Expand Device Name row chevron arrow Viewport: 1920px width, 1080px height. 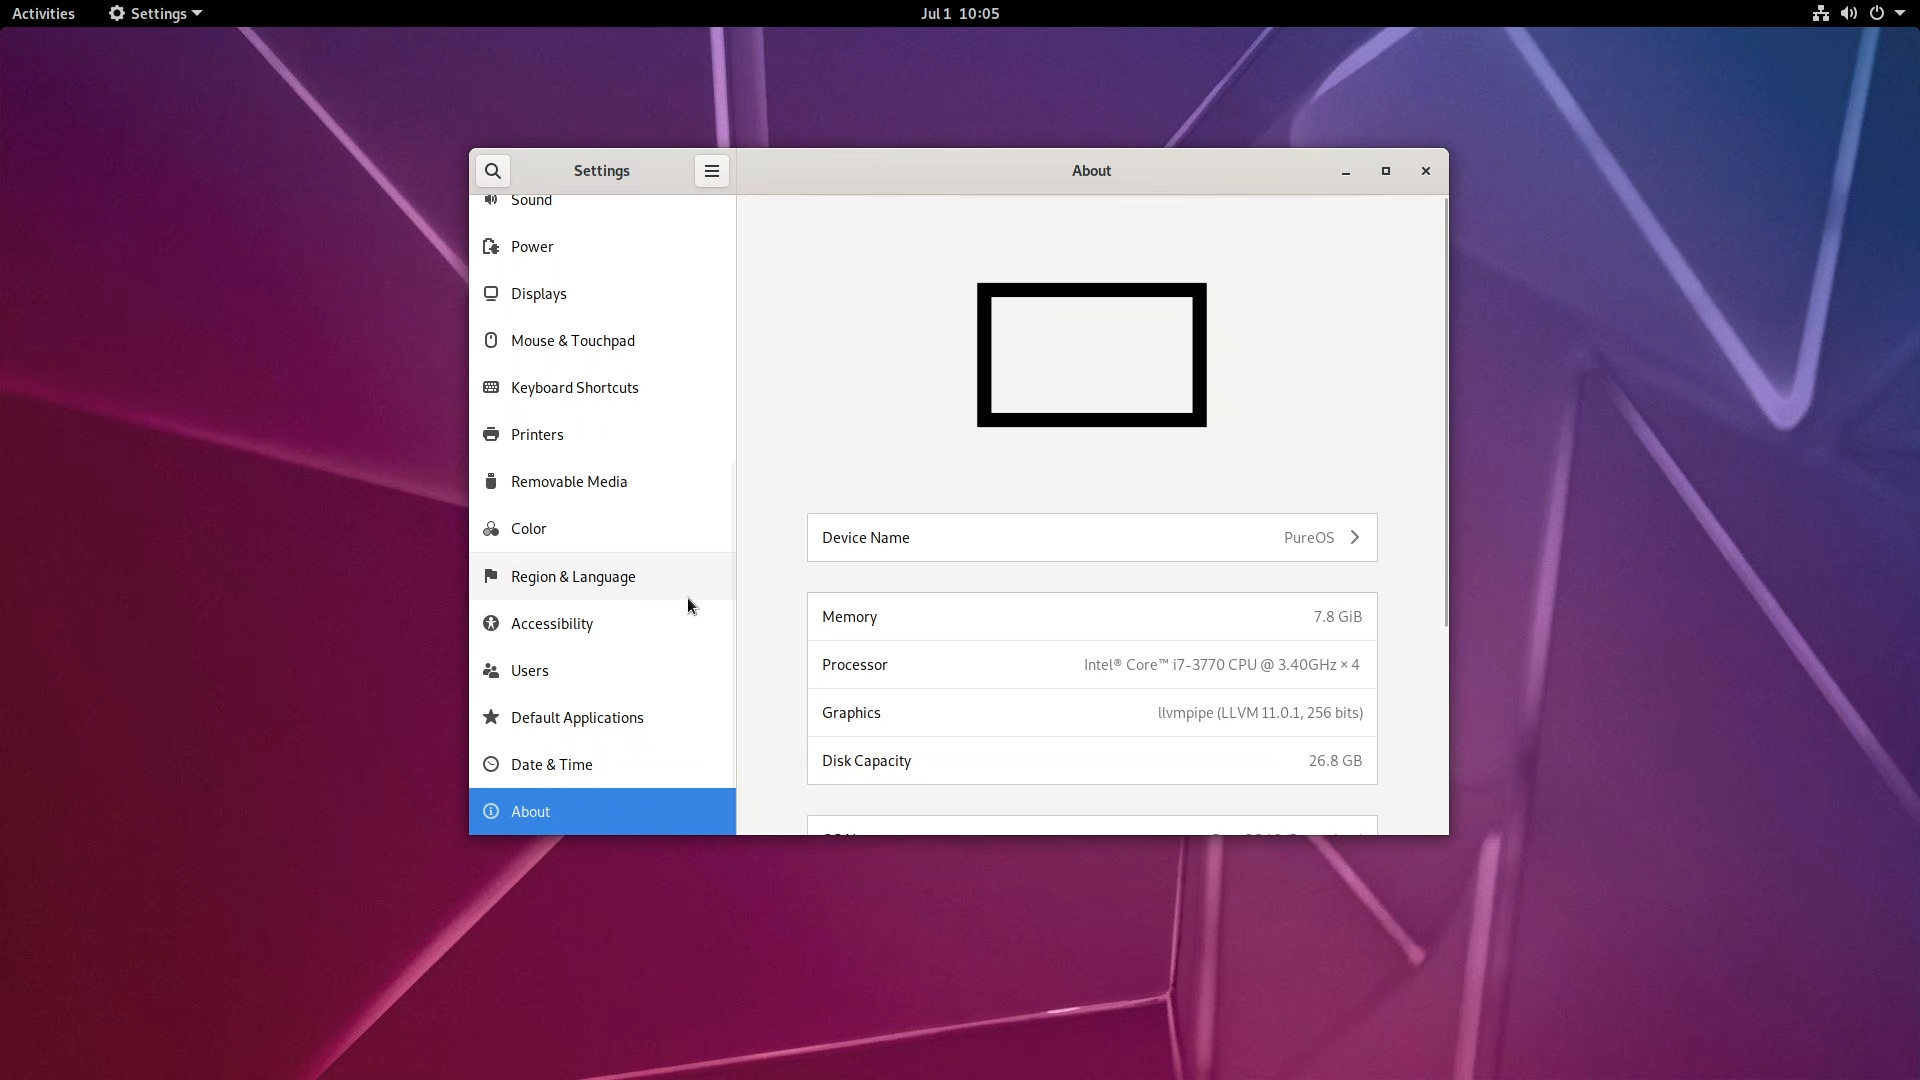tap(1355, 538)
